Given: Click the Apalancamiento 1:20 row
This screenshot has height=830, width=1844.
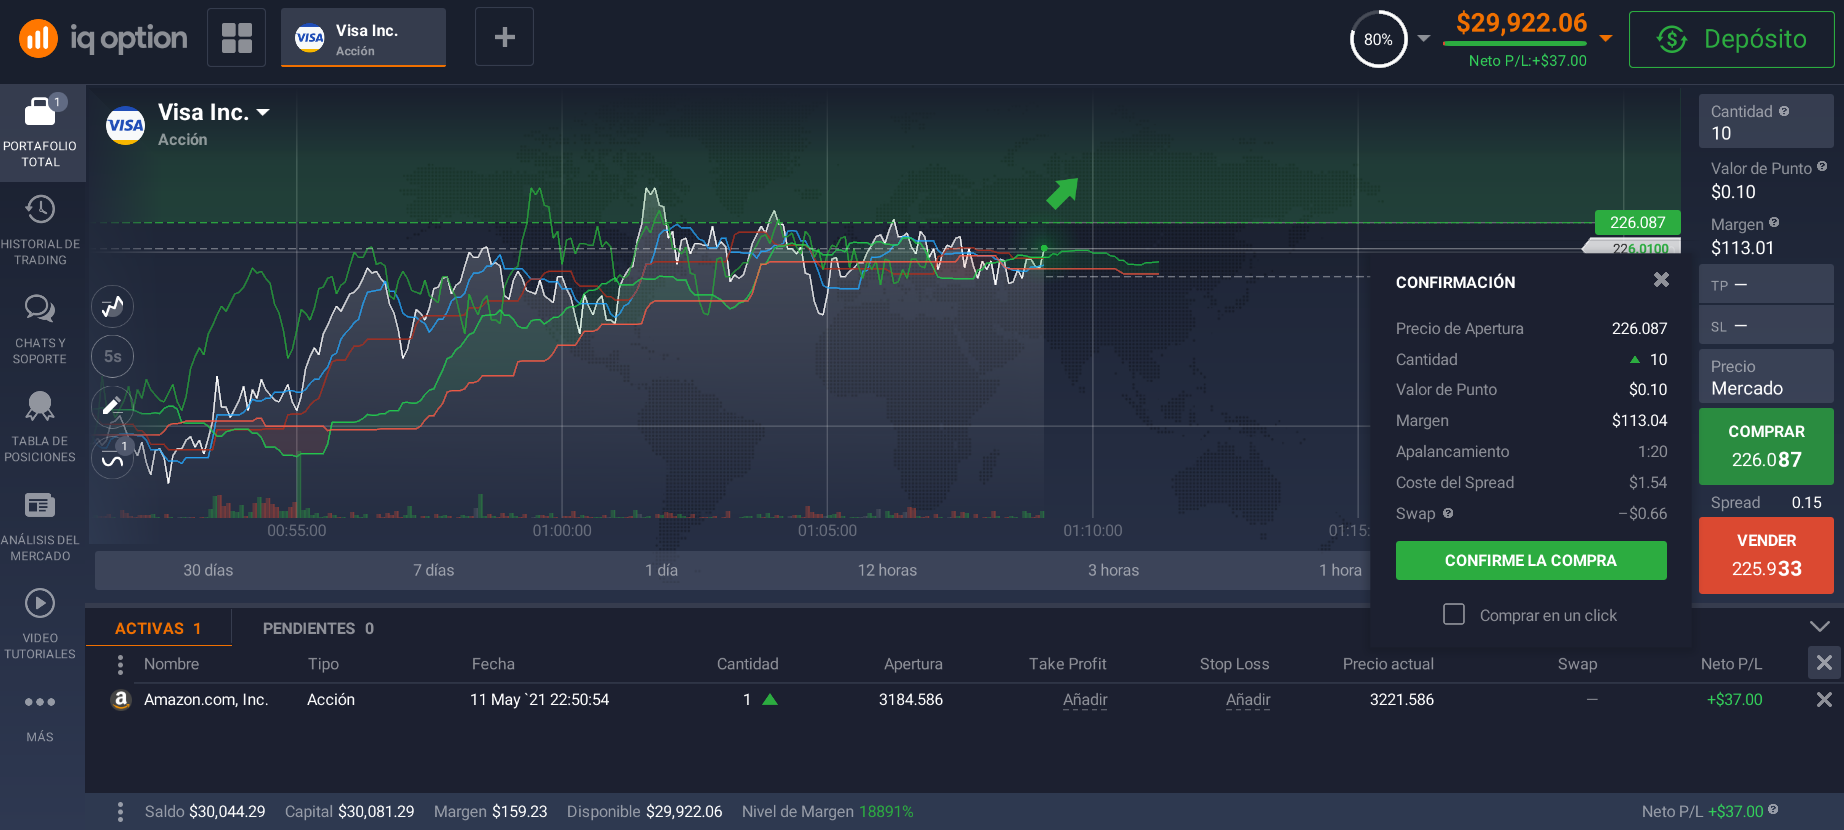Looking at the screenshot, I should (x=1531, y=452).
